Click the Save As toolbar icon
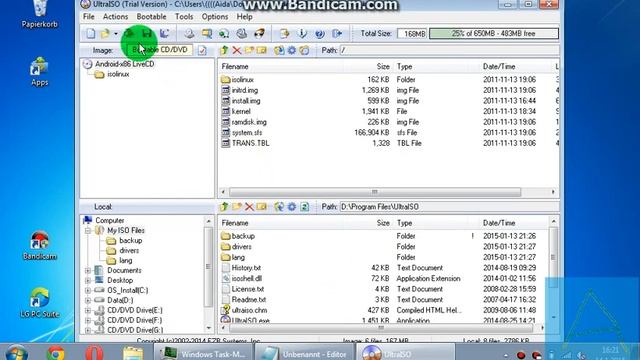Image resolution: width=640 pixels, height=360 pixels. click(164, 33)
